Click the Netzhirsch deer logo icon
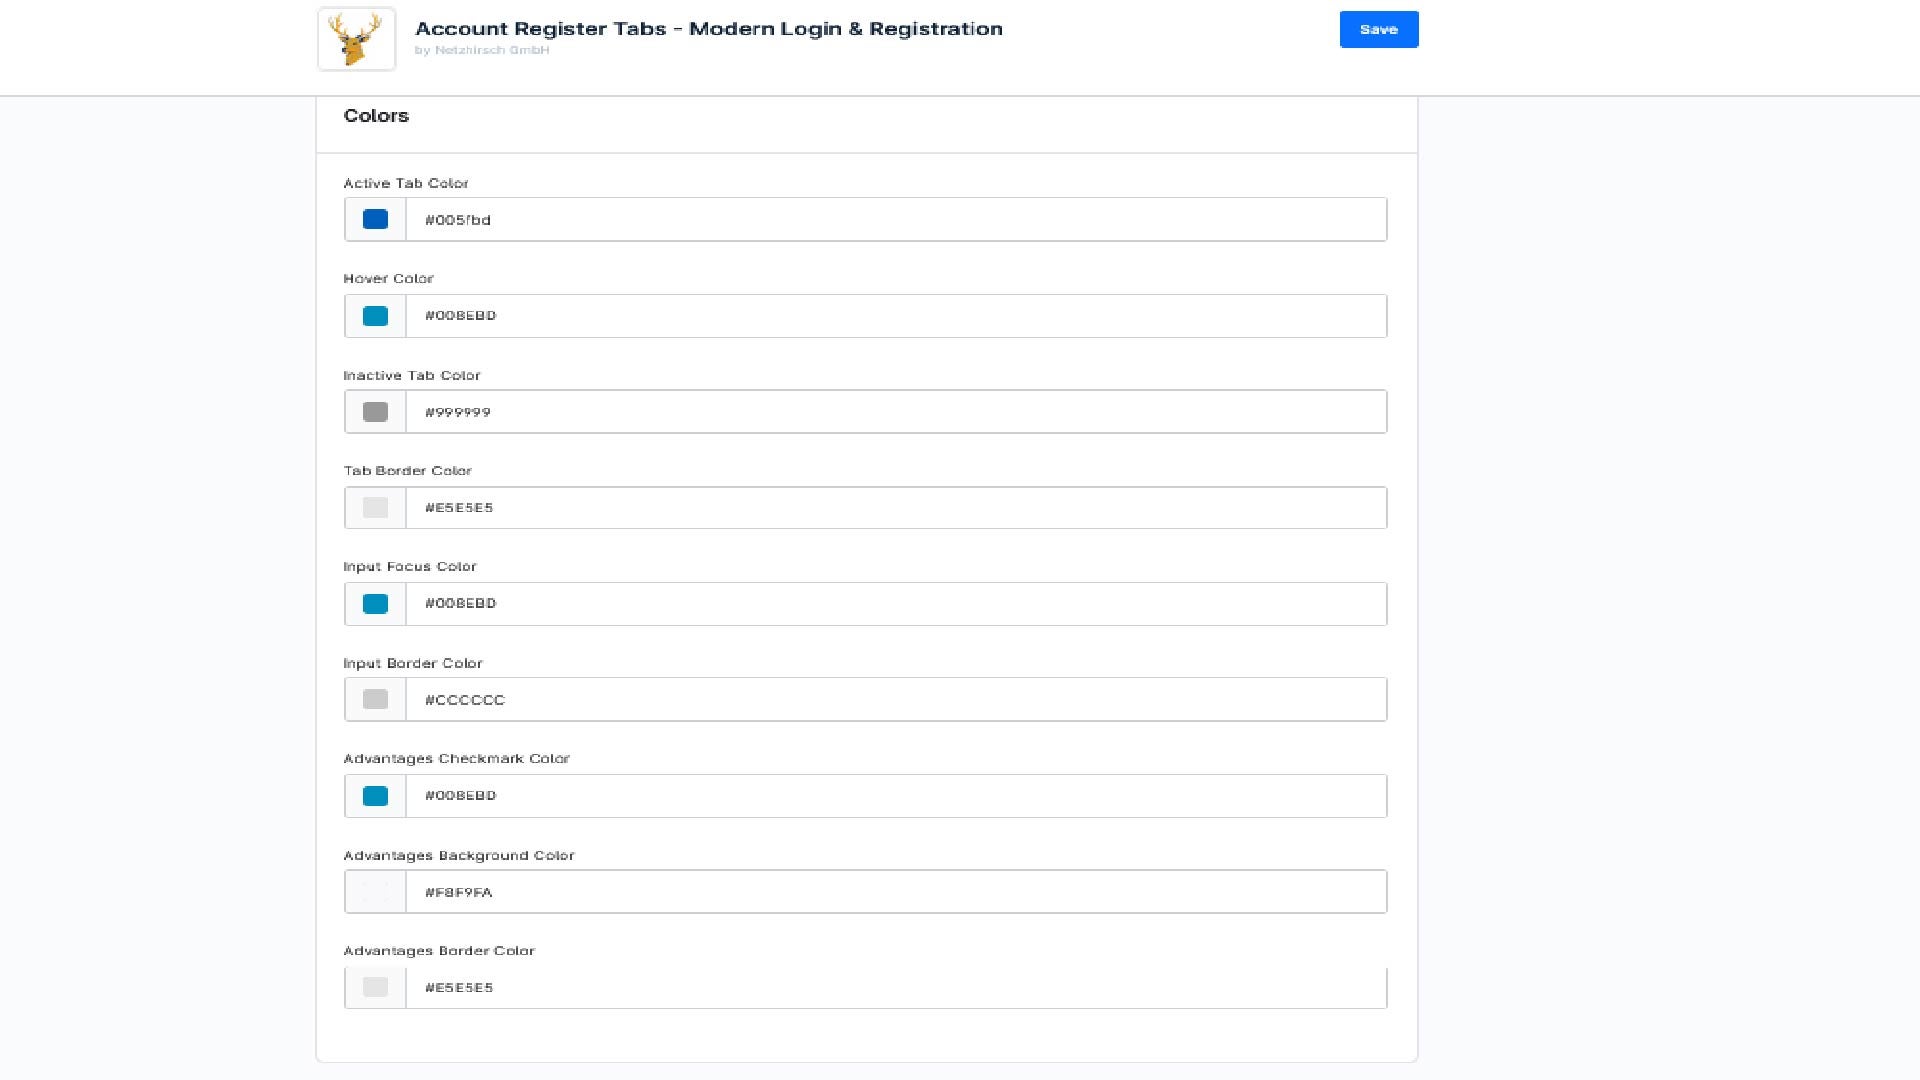The width and height of the screenshot is (1920, 1080). [x=356, y=39]
